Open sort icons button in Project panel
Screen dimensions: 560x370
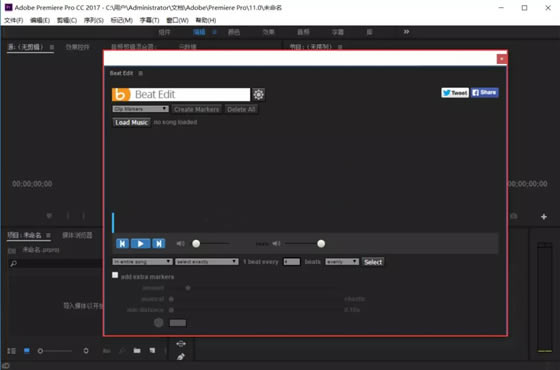click(x=86, y=351)
